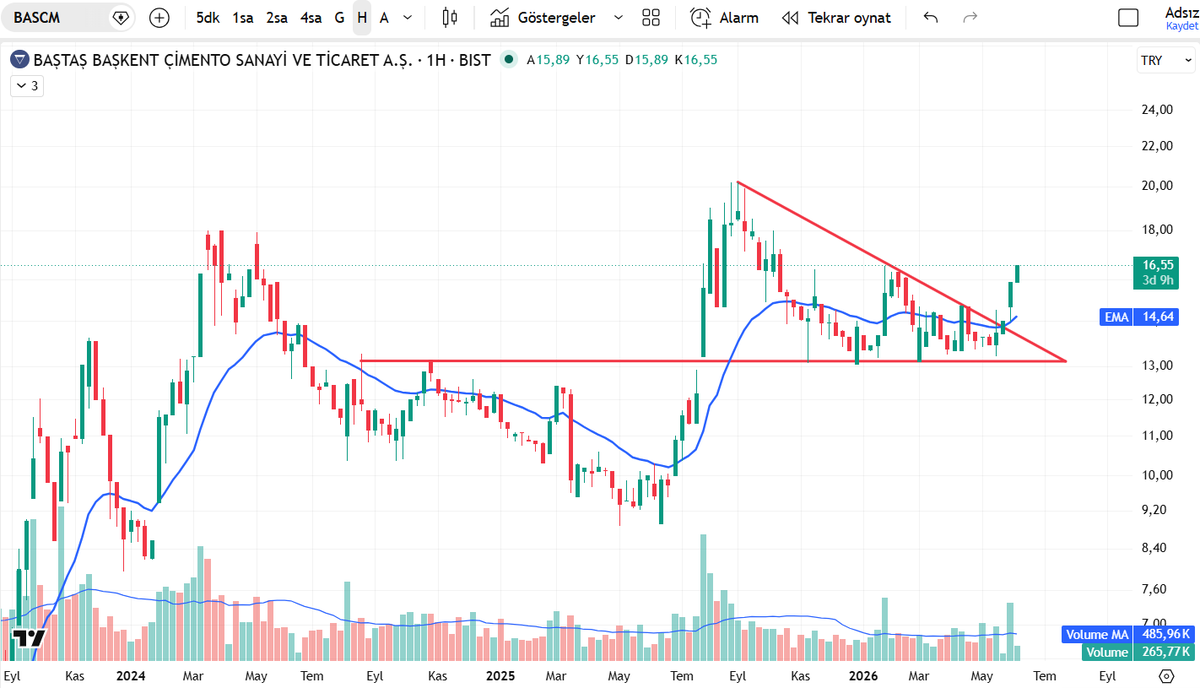The width and height of the screenshot is (1200, 688).
Task: Click the symbol logo next to chart title
Action: click(x=19, y=60)
